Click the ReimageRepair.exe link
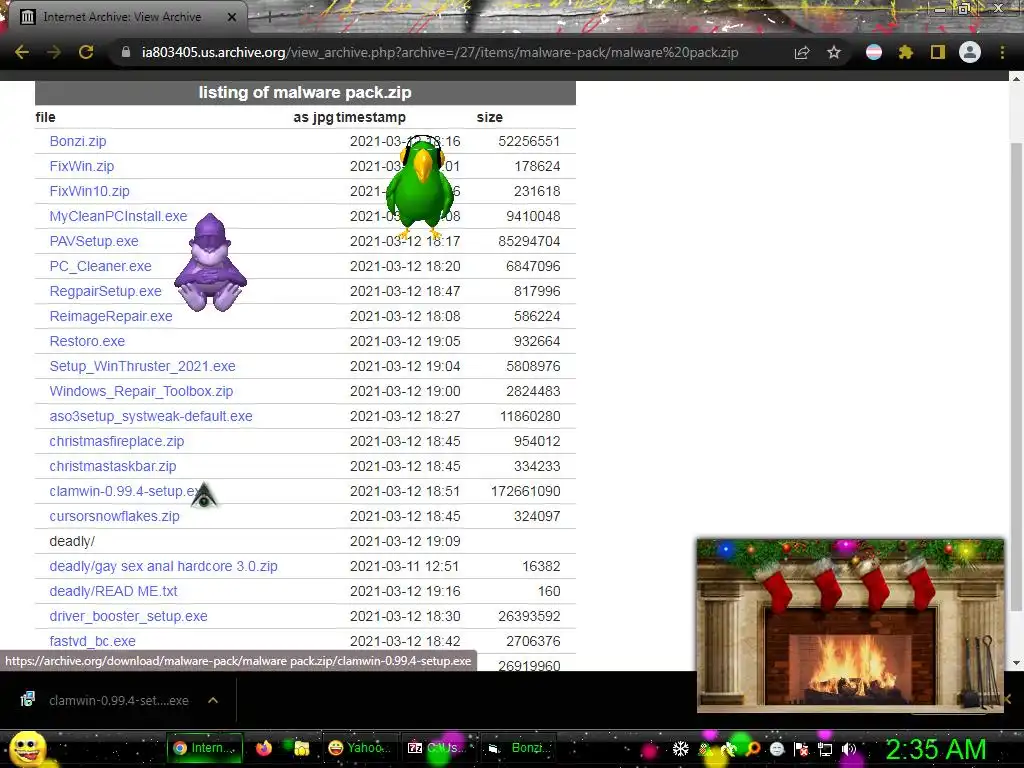 (111, 316)
